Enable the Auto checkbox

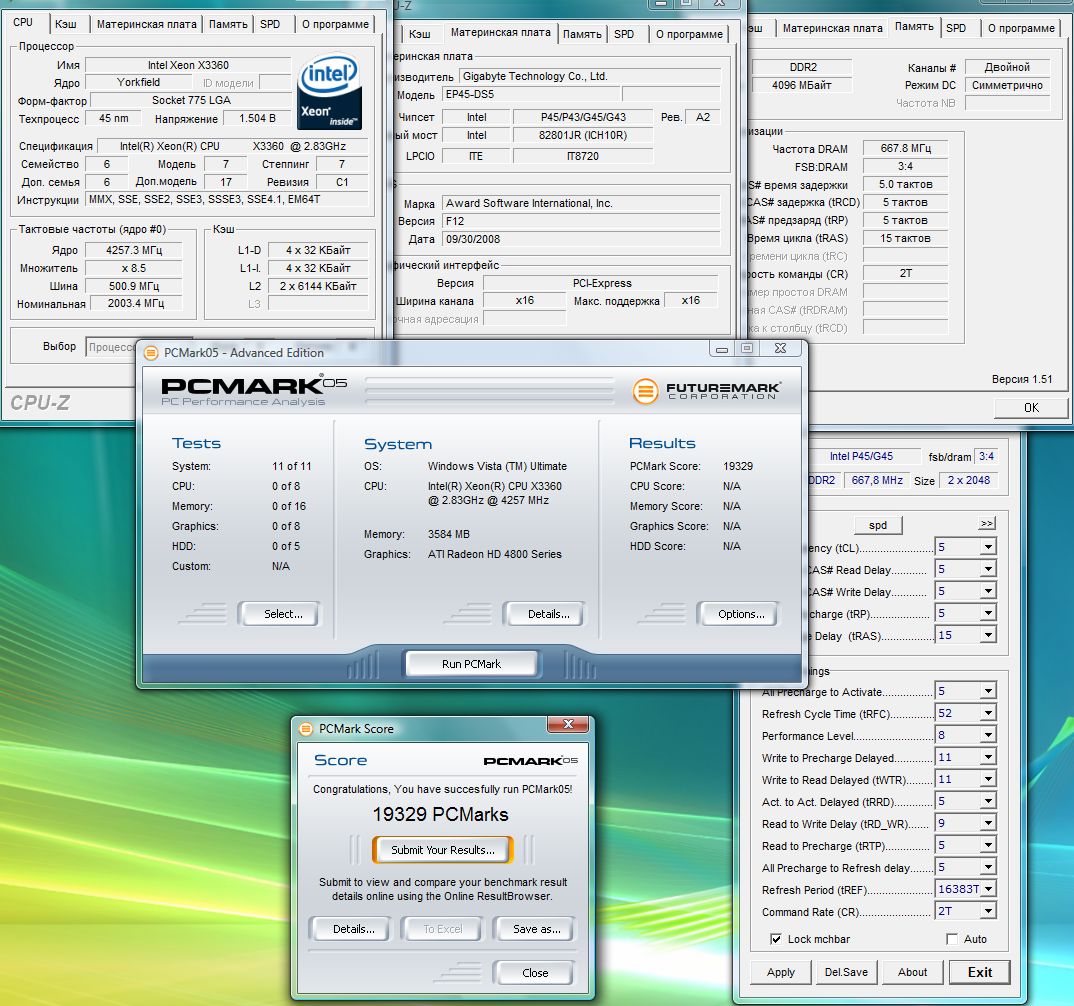point(951,939)
